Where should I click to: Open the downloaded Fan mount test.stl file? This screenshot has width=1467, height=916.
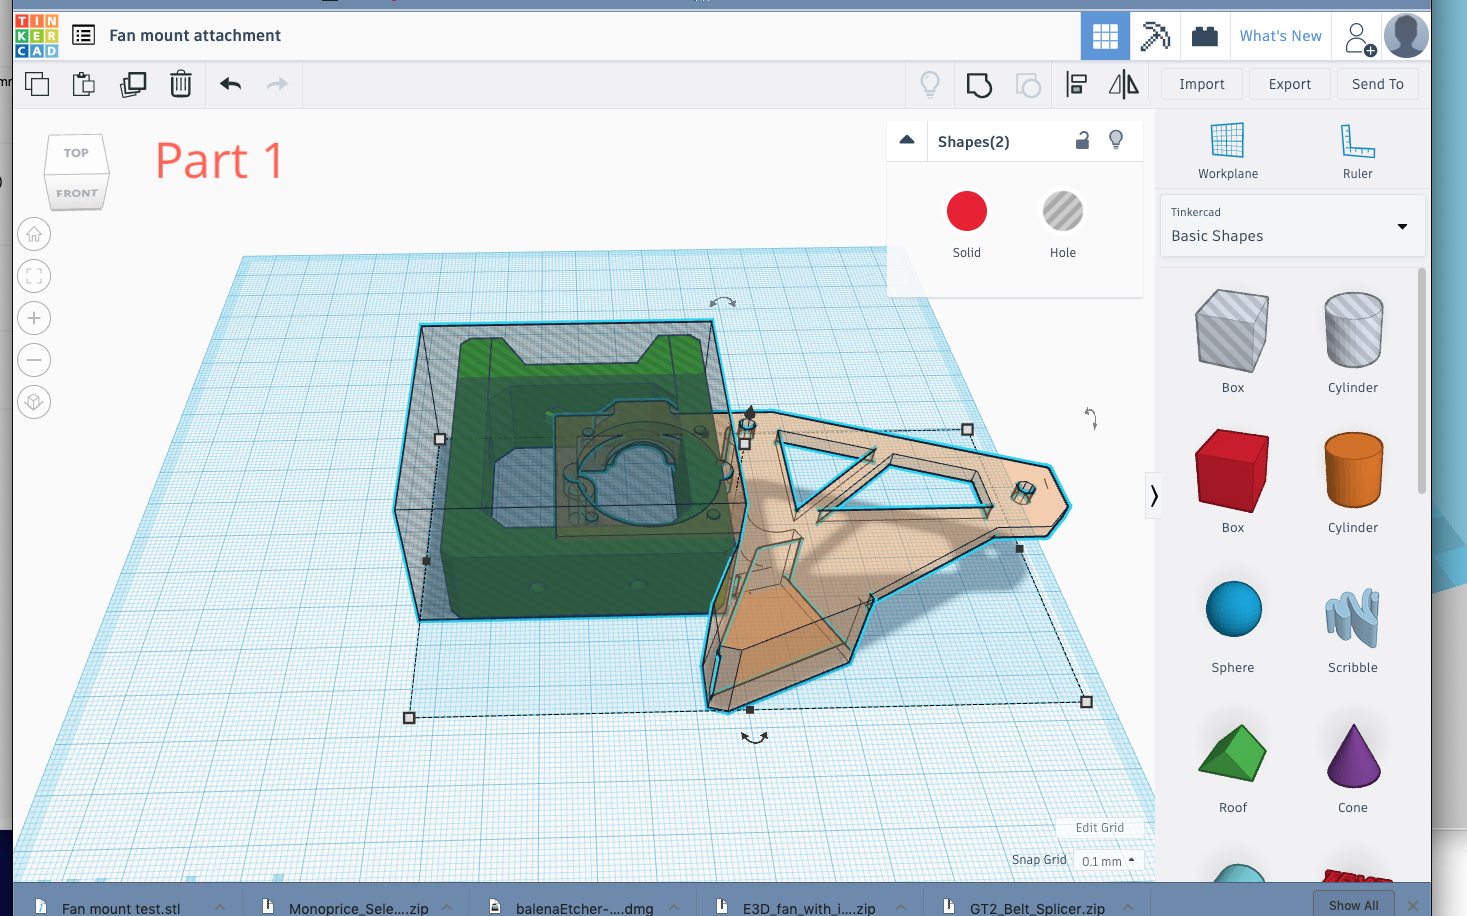click(x=121, y=908)
